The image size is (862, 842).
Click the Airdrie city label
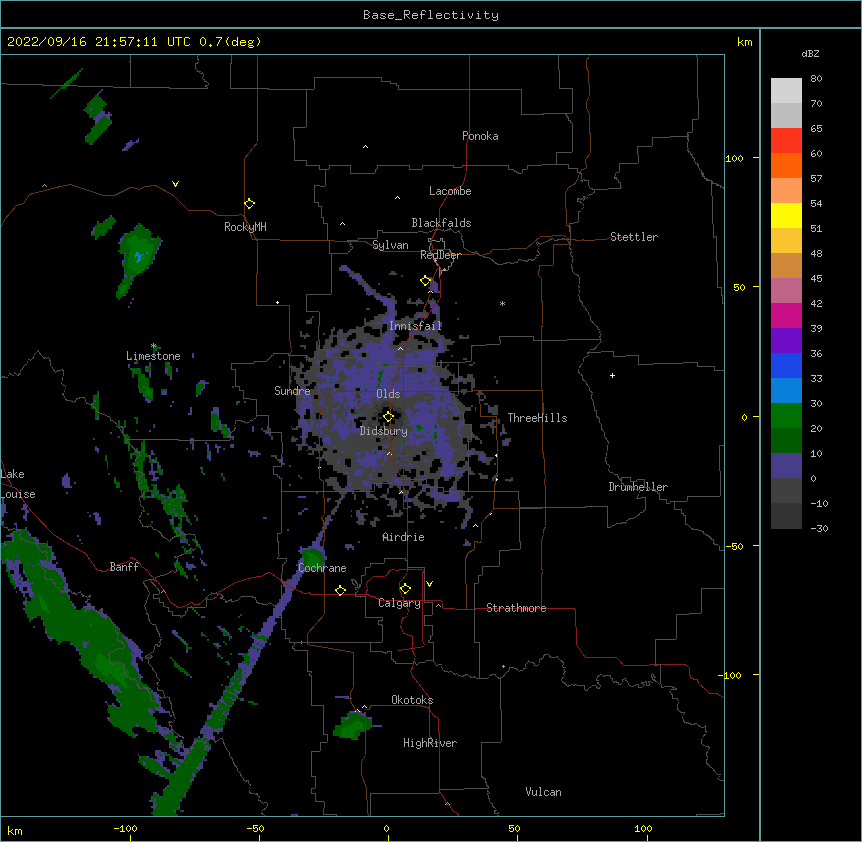(x=404, y=537)
